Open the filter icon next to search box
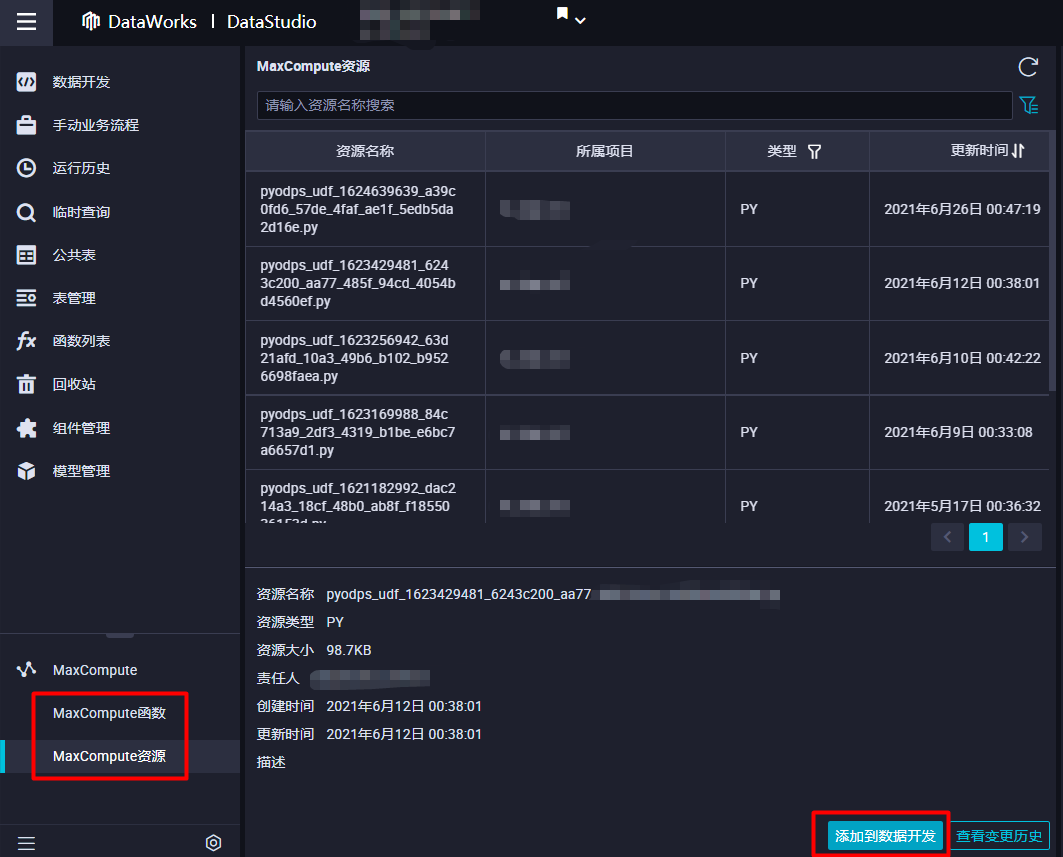 pos(1029,105)
